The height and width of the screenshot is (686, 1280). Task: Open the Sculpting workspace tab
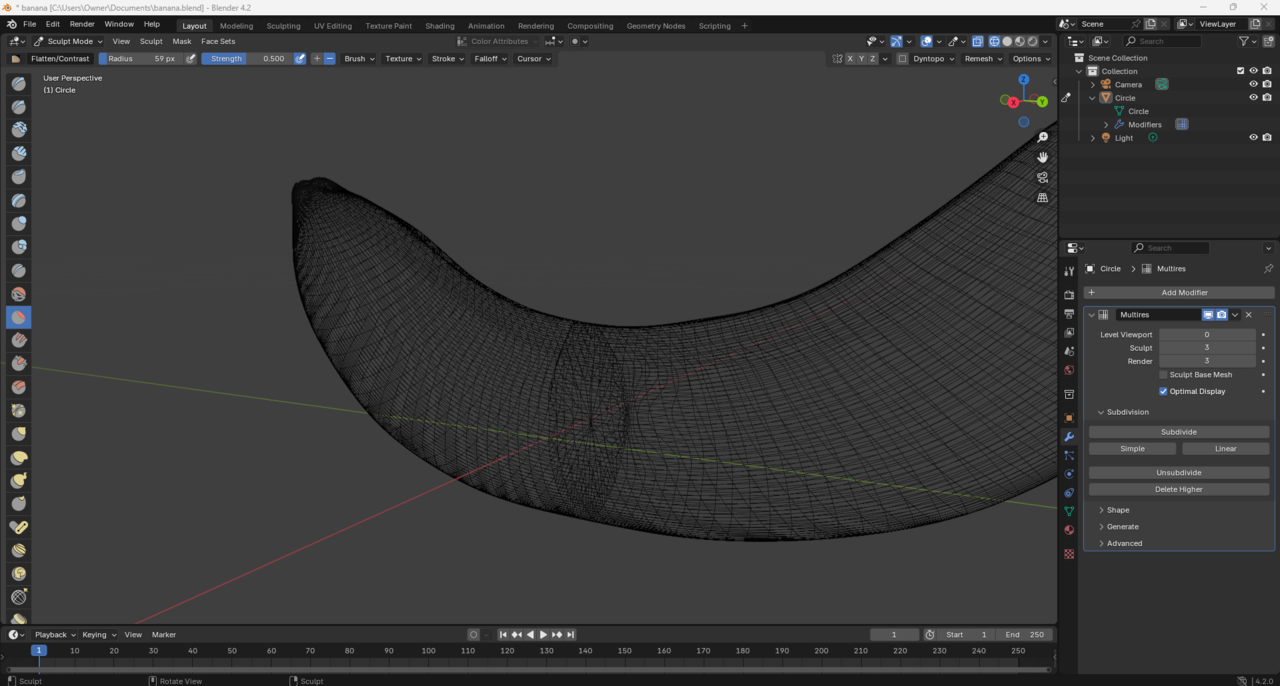click(283, 26)
